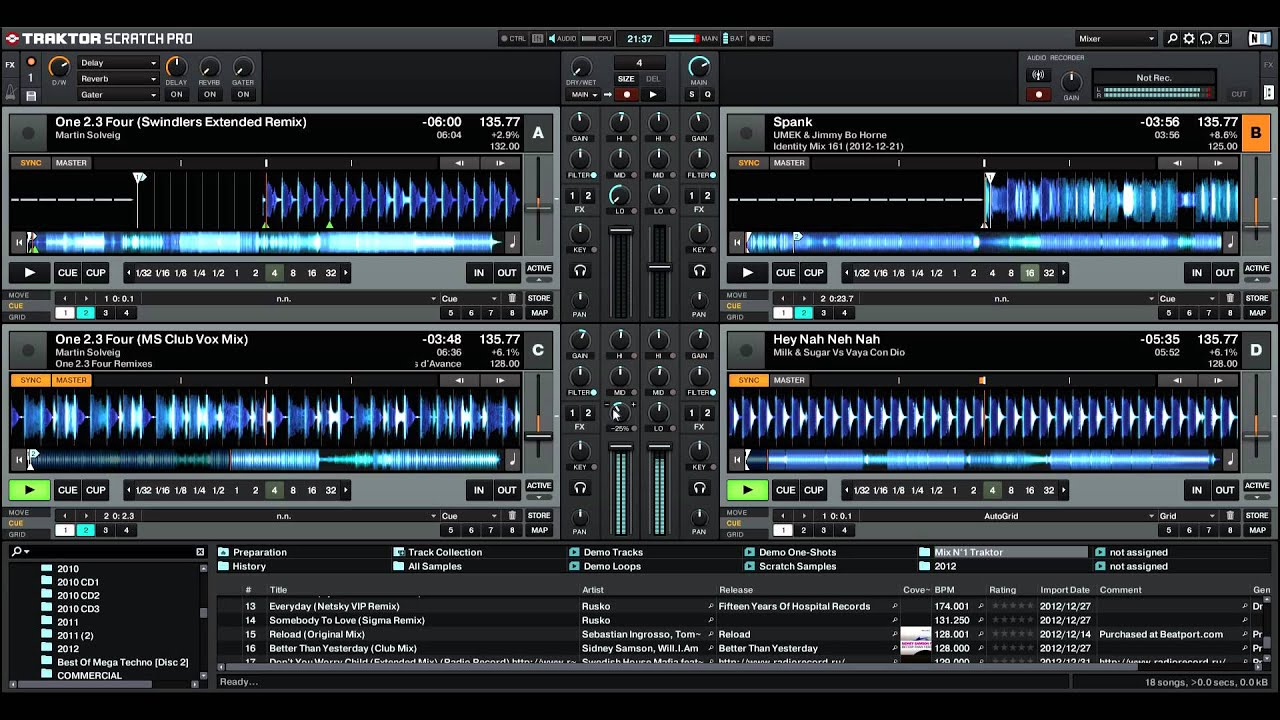1280x720 pixels.
Task: Click CUP button on deck B
Action: [813, 272]
